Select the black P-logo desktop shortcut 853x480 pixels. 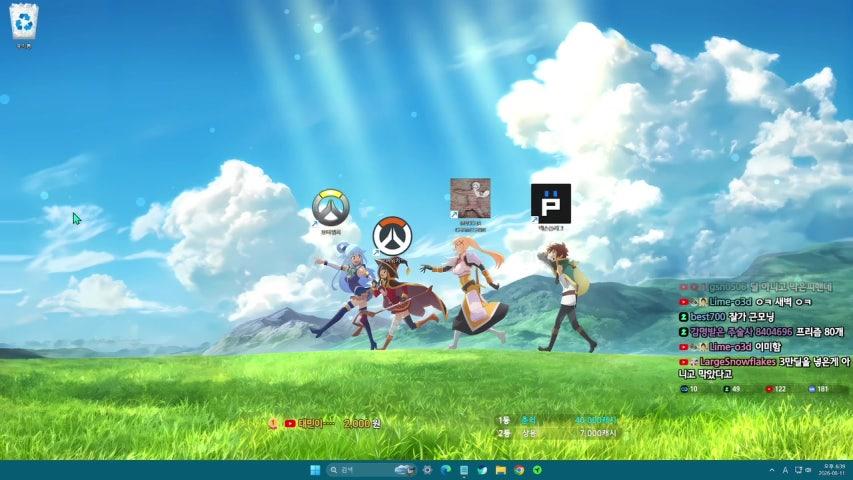[551, 207]
